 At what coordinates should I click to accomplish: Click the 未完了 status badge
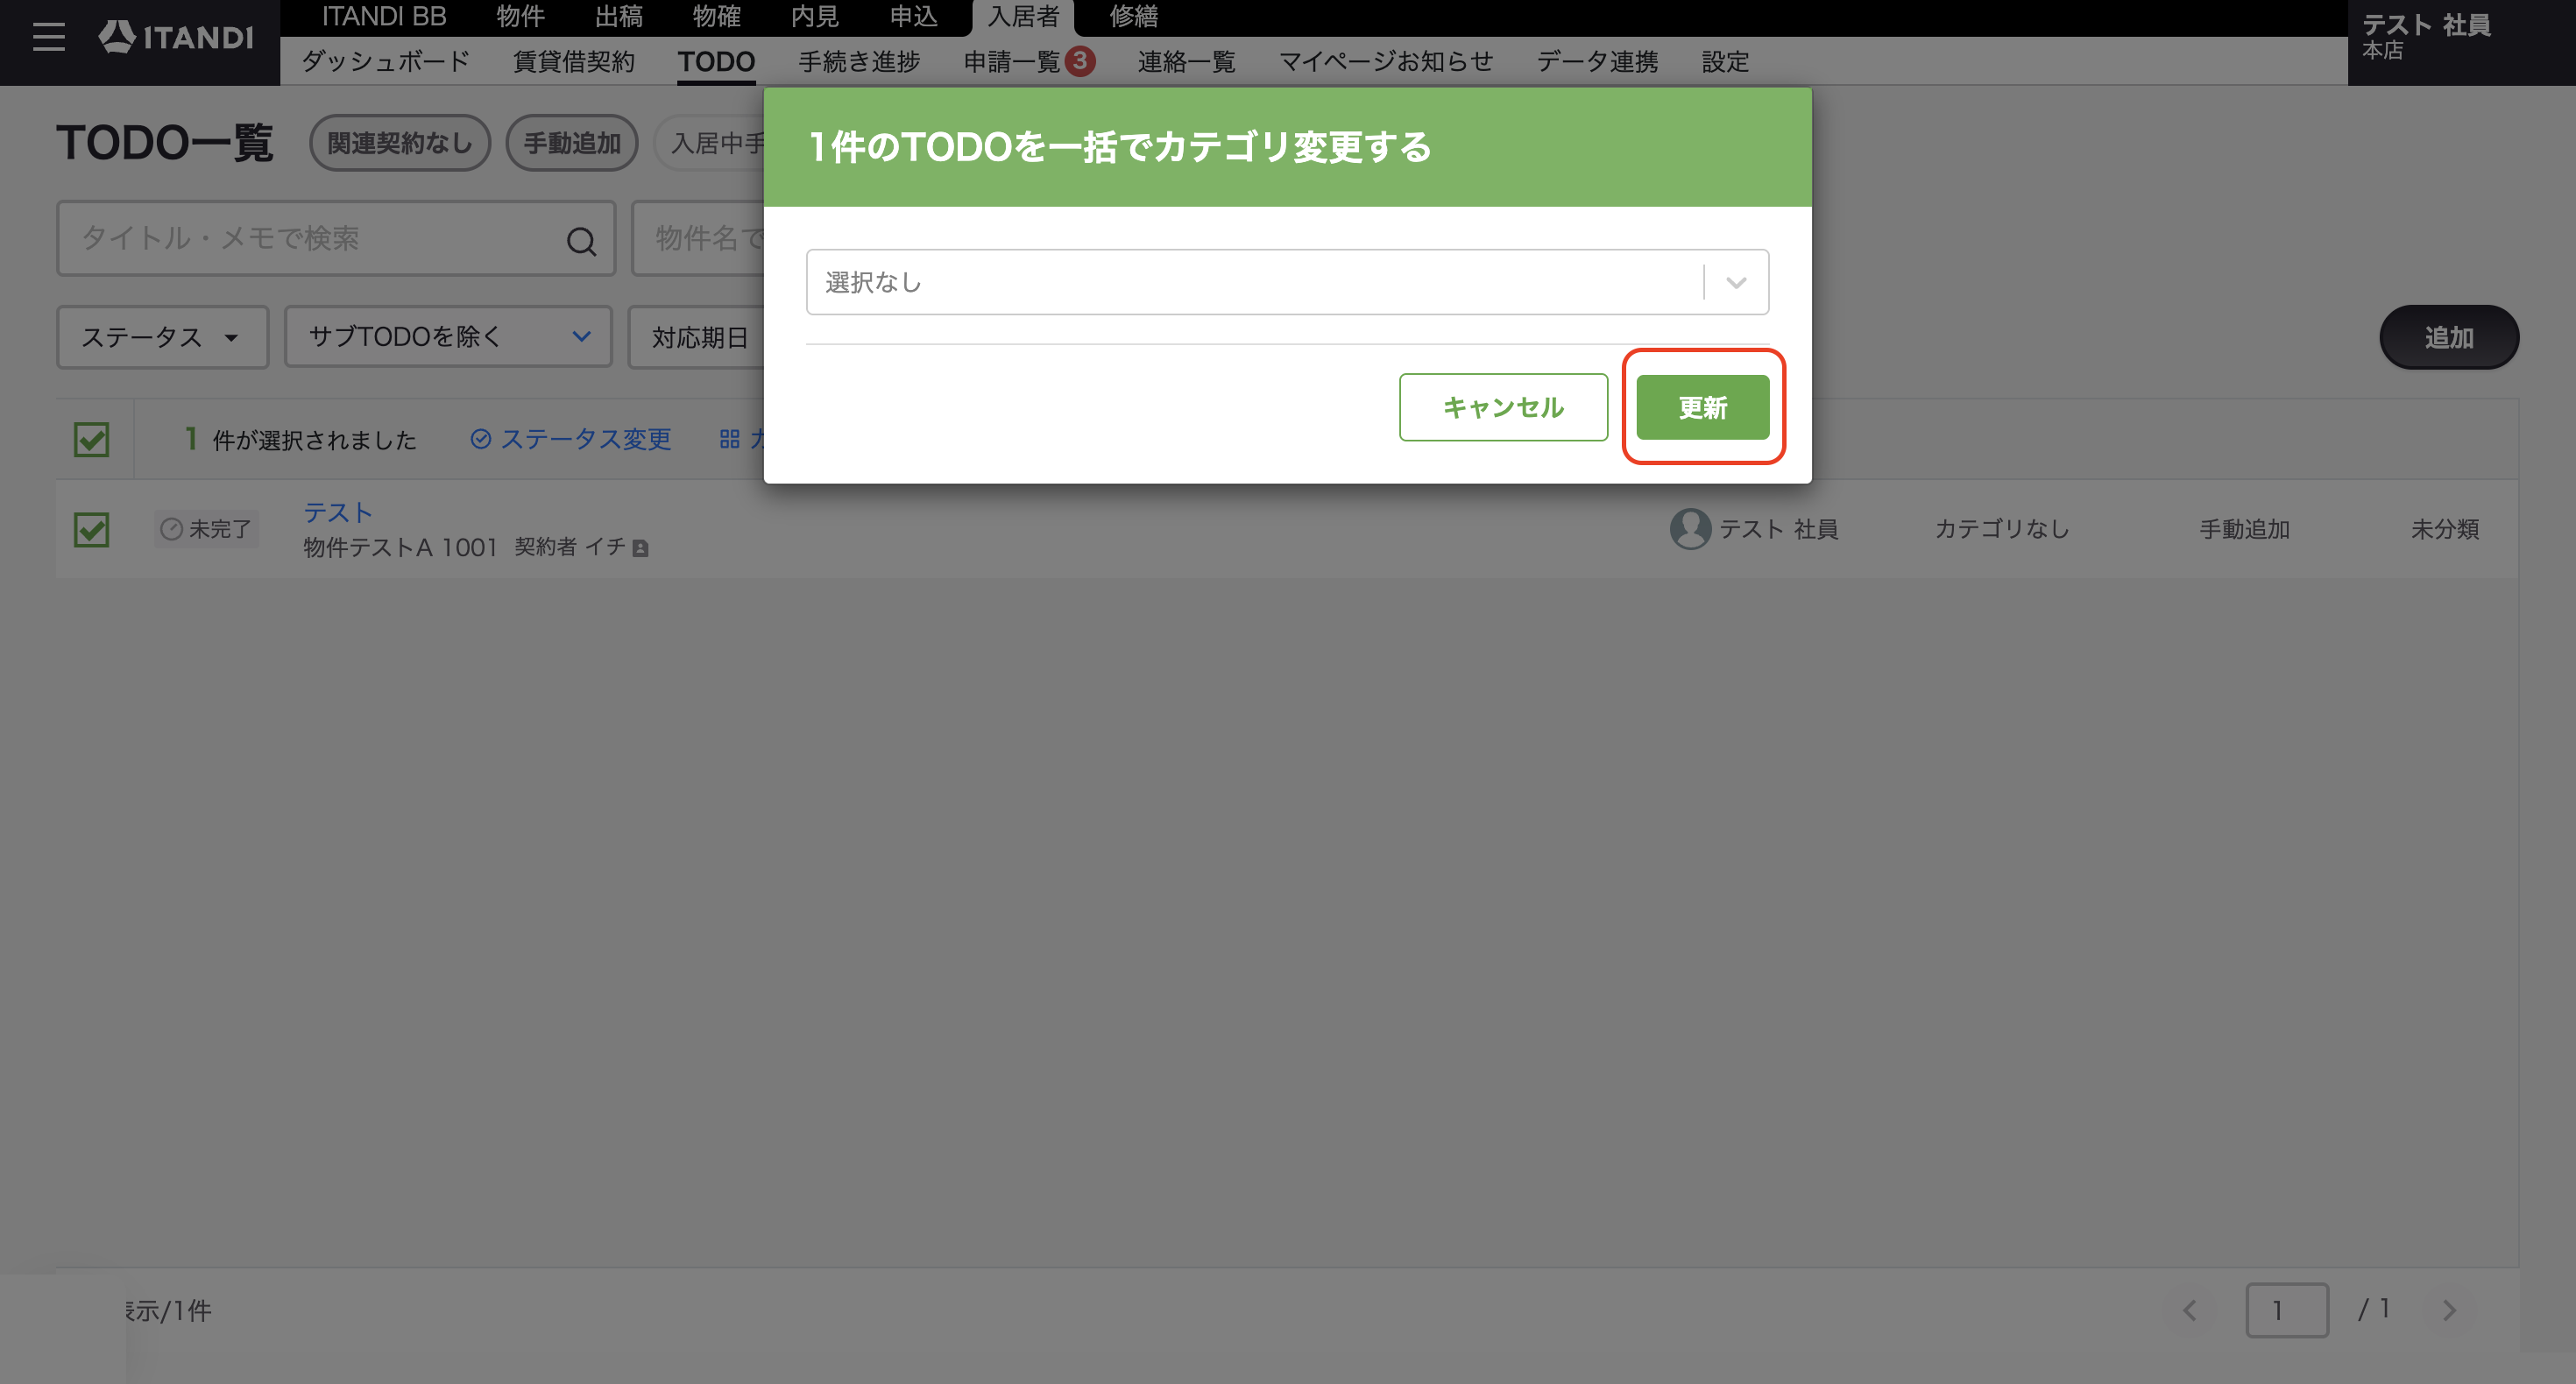[207, 529]
